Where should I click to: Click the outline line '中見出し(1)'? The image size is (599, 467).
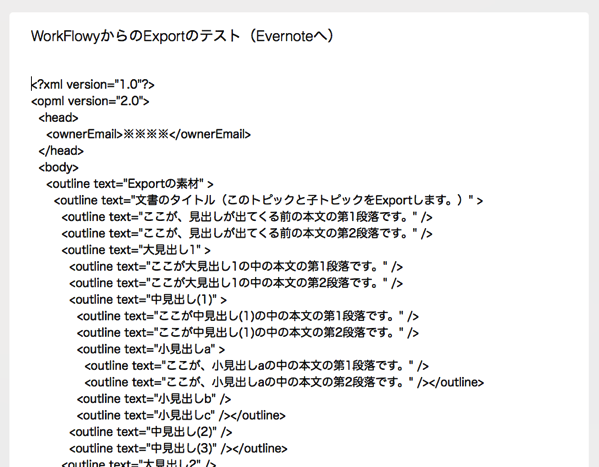pos(148,300)
